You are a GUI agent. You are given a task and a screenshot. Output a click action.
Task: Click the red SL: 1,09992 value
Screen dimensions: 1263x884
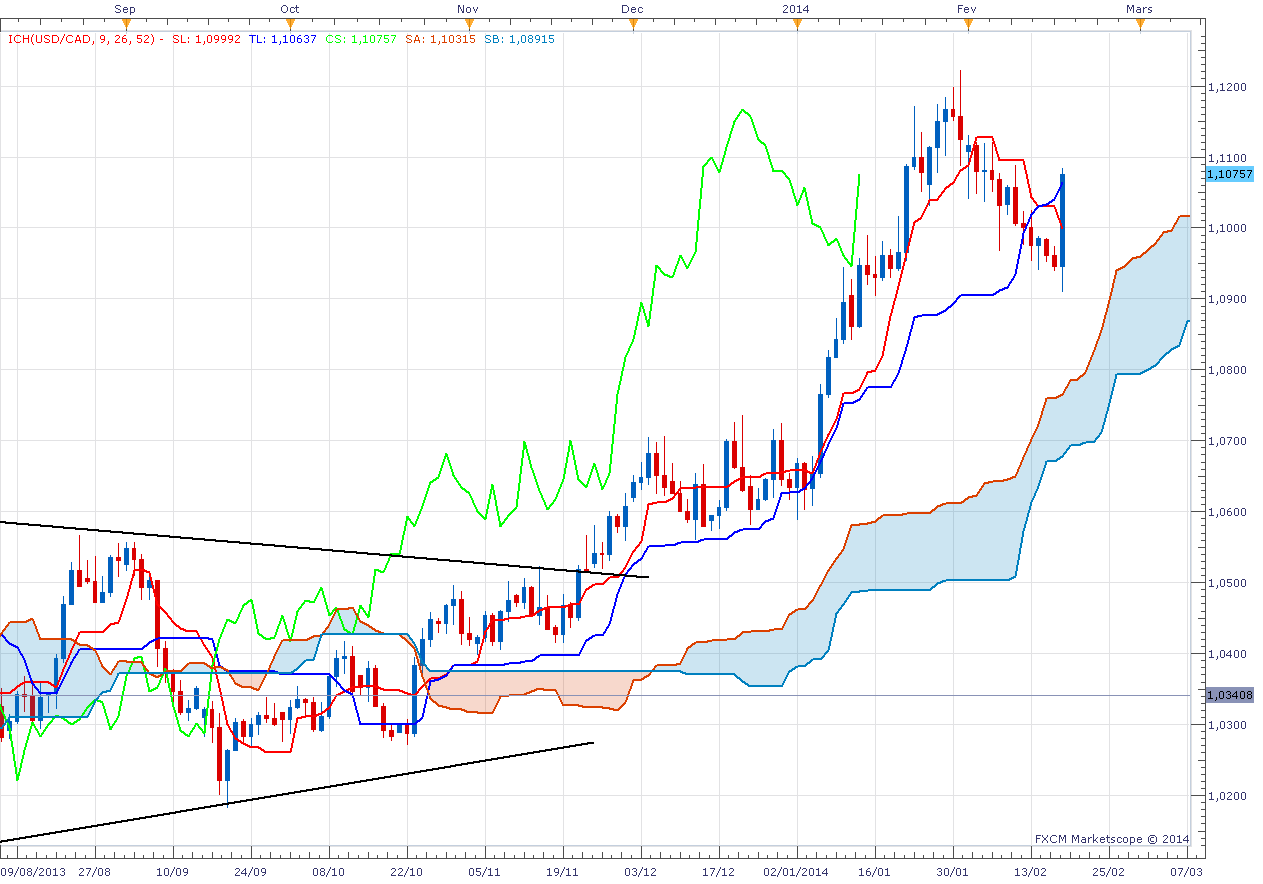[206, 39]
